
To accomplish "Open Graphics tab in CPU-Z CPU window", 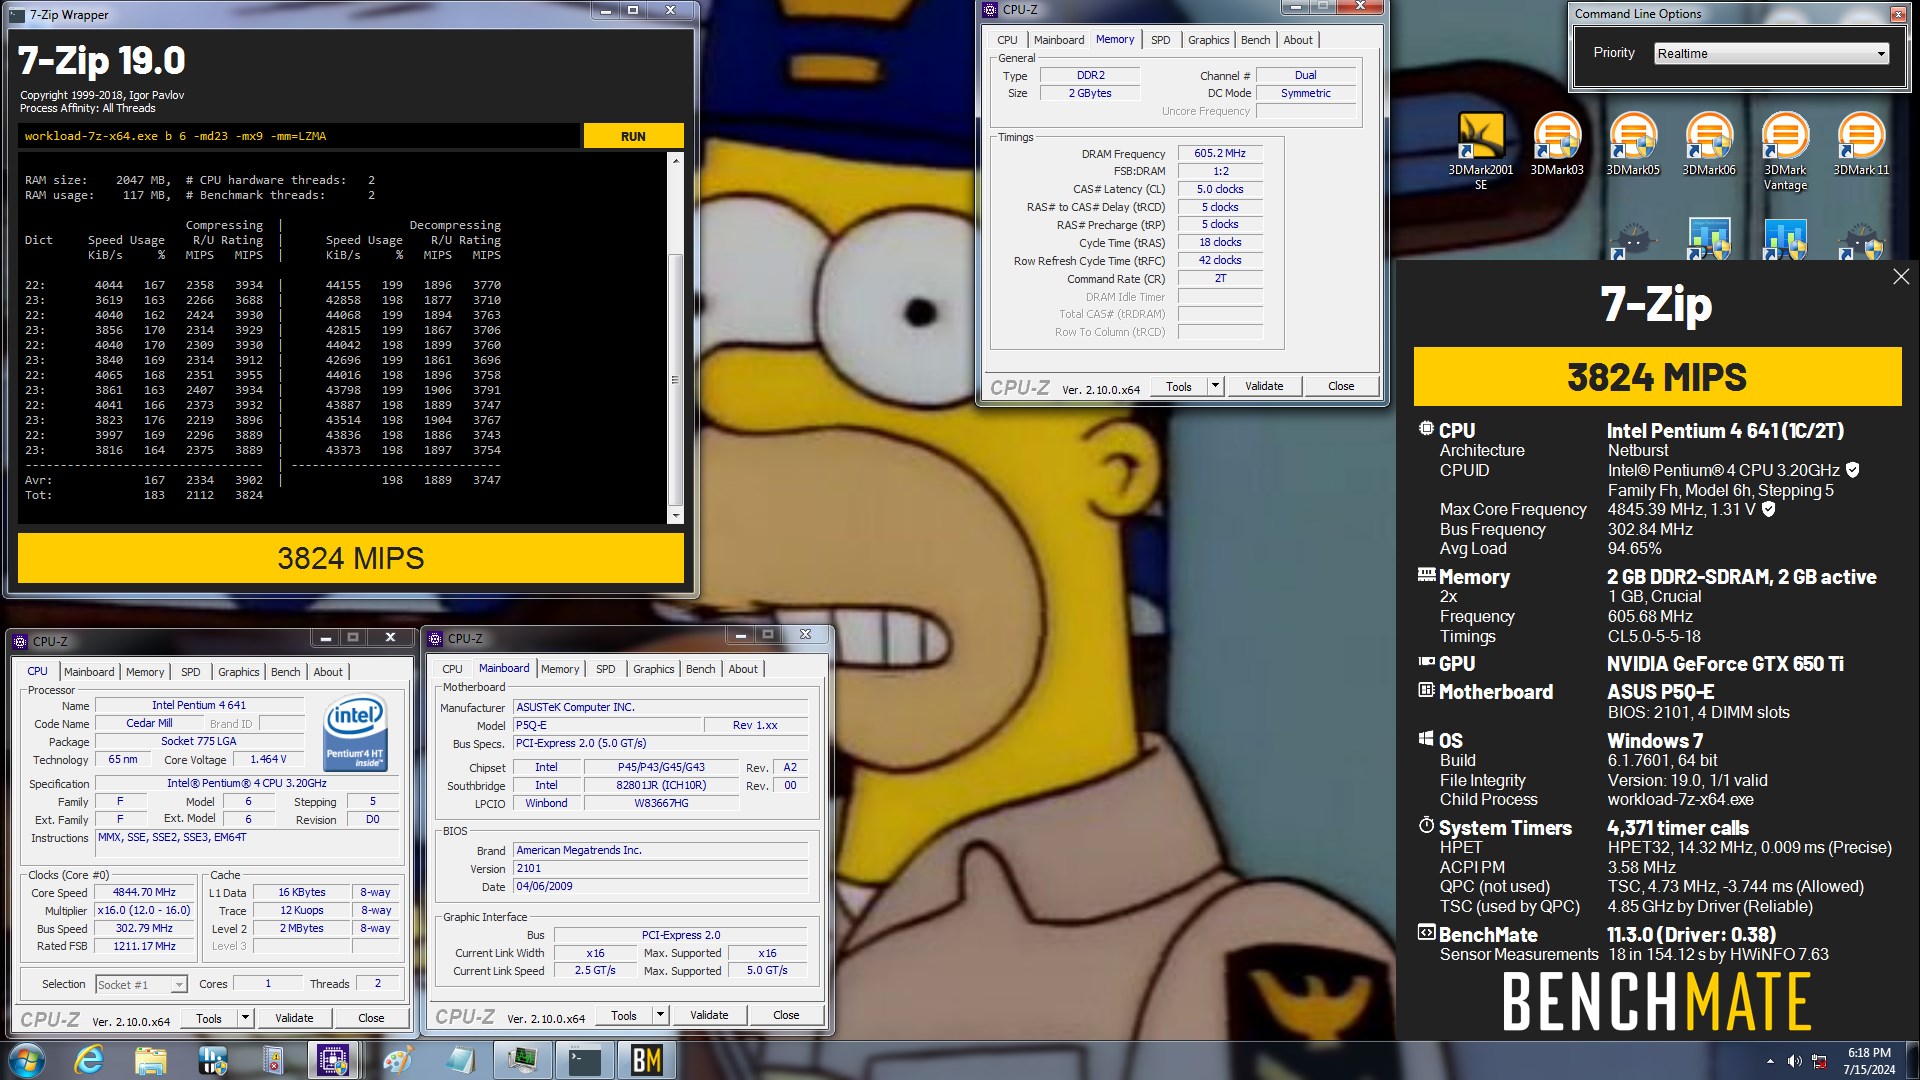I will [238, 672].
